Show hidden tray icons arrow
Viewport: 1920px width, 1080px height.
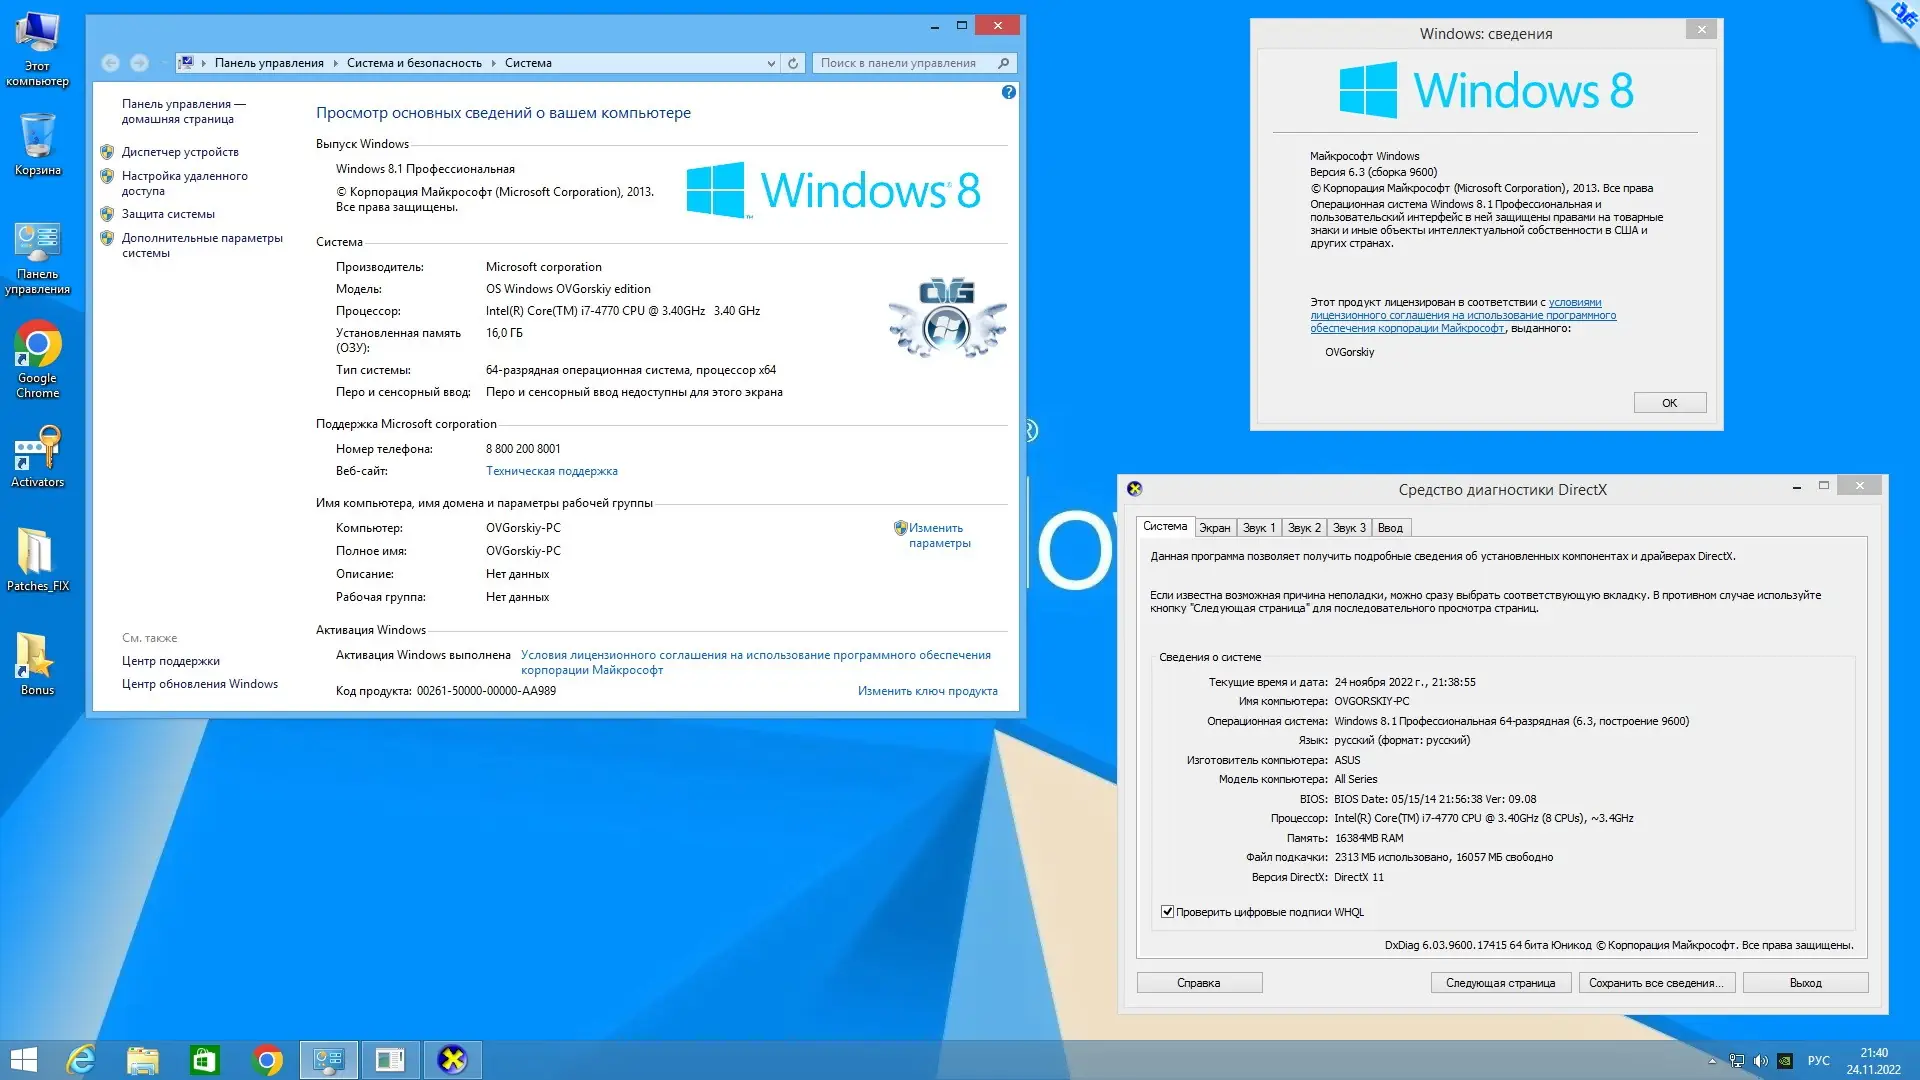(1712, 1061)
